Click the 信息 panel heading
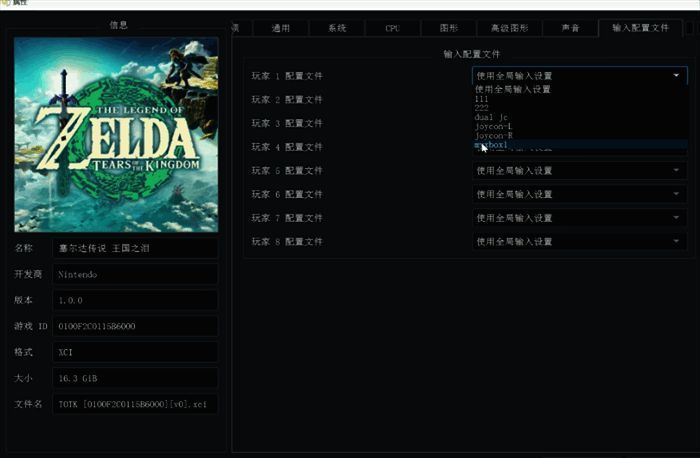Image resolution: width=700 pixels, height=458 pixels. click(x=118, y=25)
